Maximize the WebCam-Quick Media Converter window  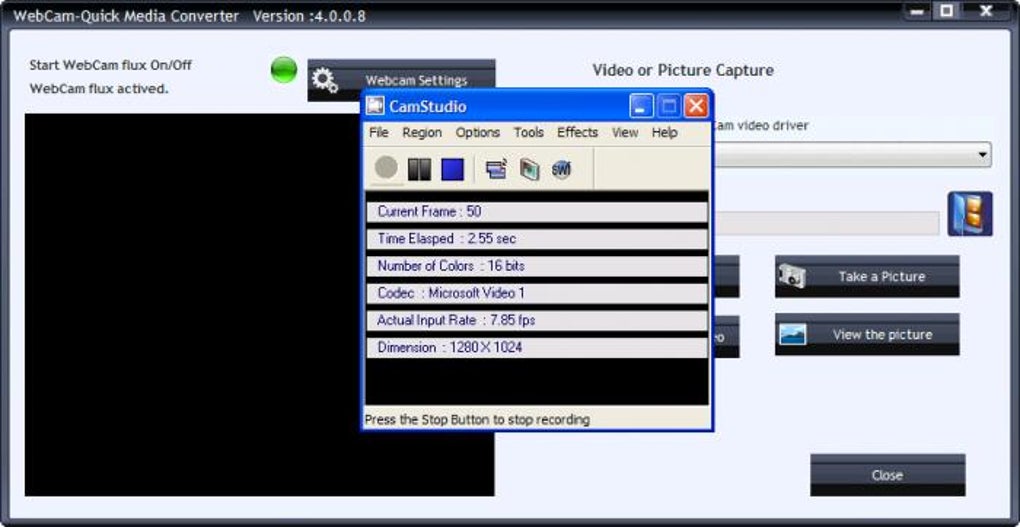coord(947,11)
